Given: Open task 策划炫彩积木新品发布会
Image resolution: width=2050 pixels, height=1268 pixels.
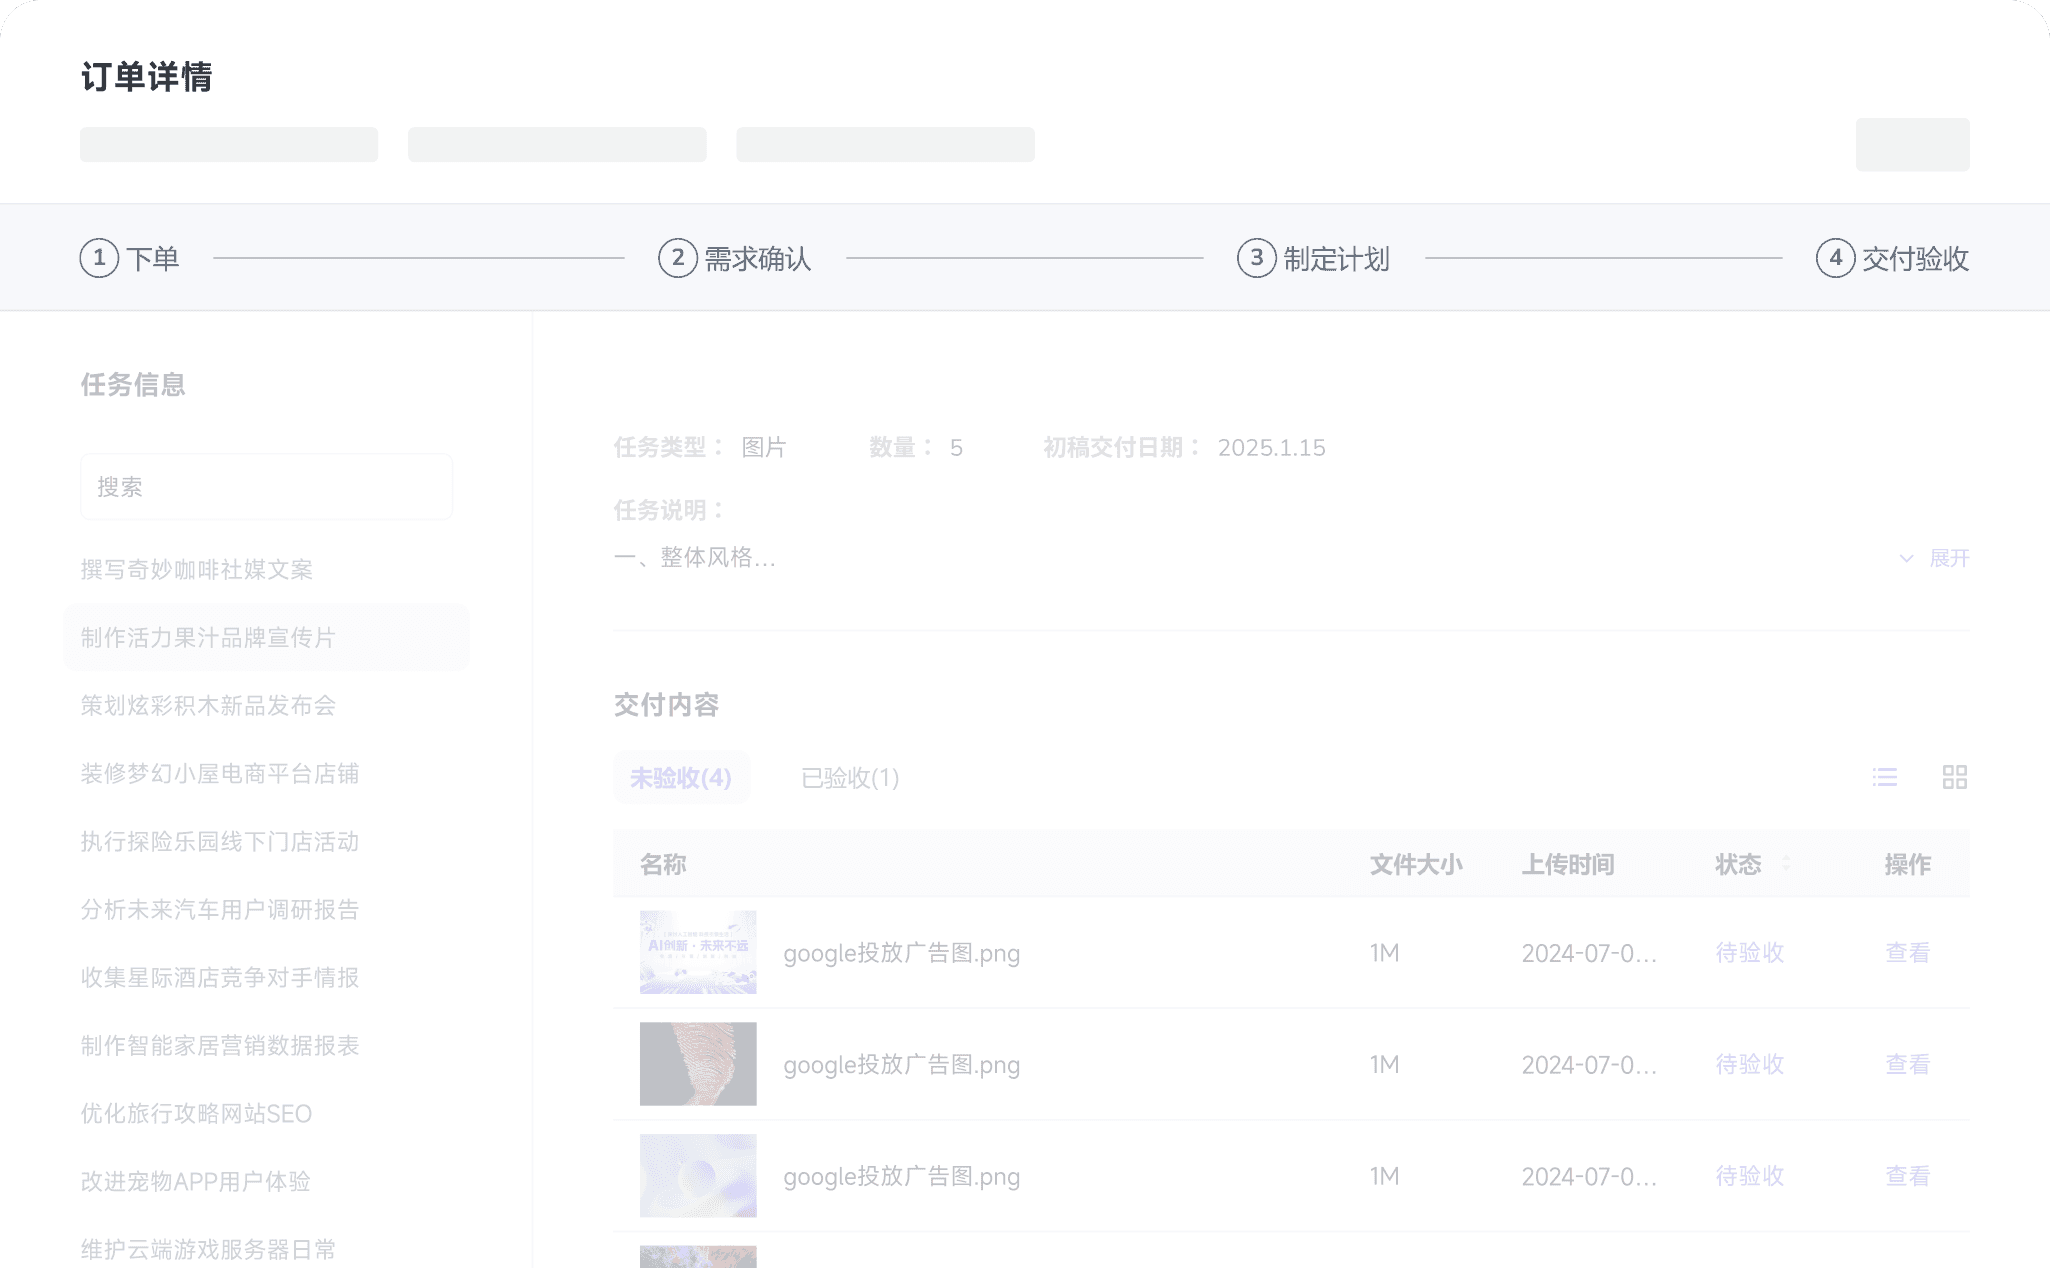Looking at the screenshot, I should (x=208, y=705).
